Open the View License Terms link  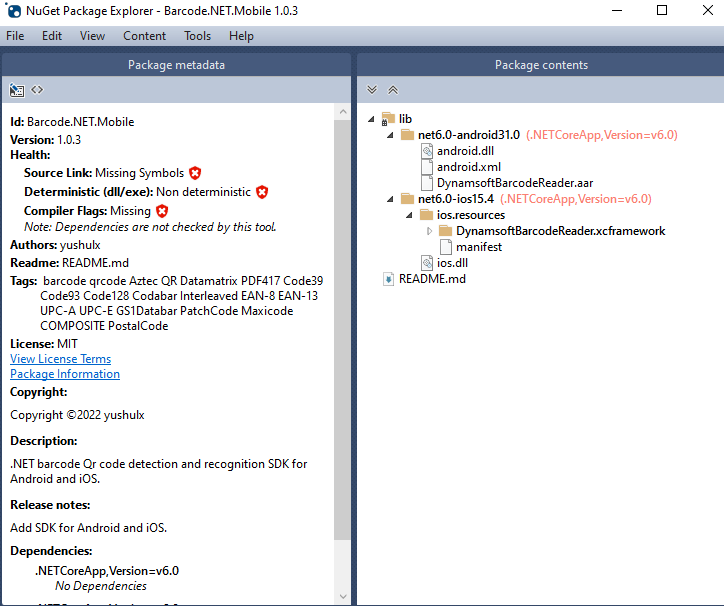(x=60, y=359)
